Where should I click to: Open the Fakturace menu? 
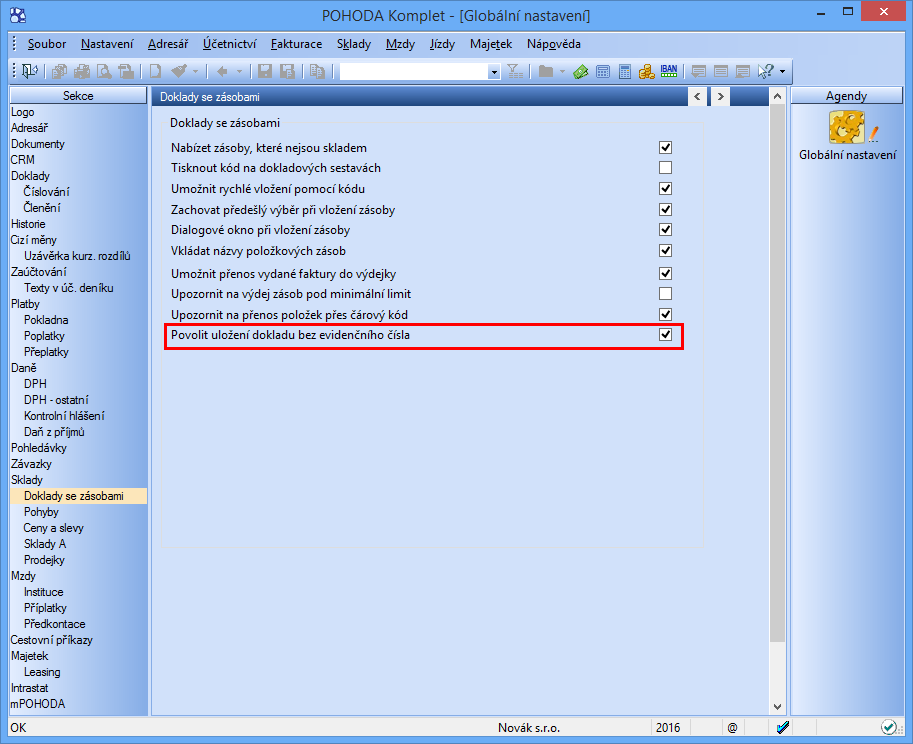click(x=296, y=44)
